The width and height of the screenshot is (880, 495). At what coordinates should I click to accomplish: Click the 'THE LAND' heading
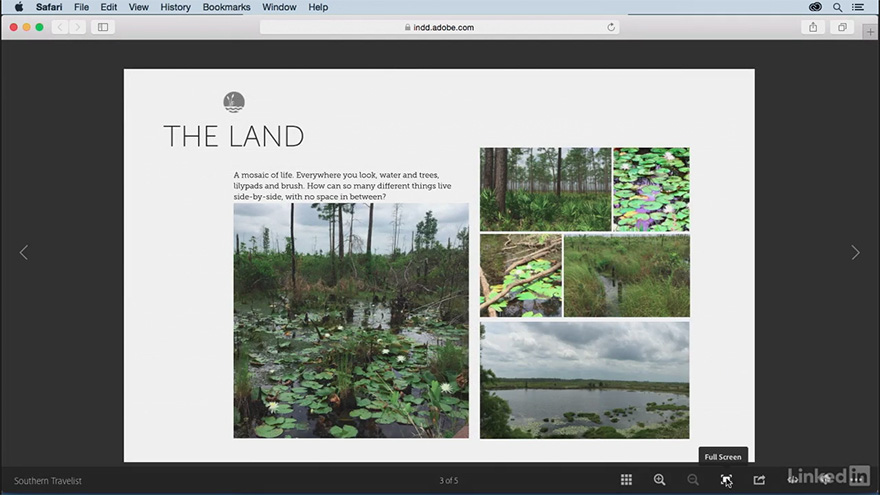[233, 136]
